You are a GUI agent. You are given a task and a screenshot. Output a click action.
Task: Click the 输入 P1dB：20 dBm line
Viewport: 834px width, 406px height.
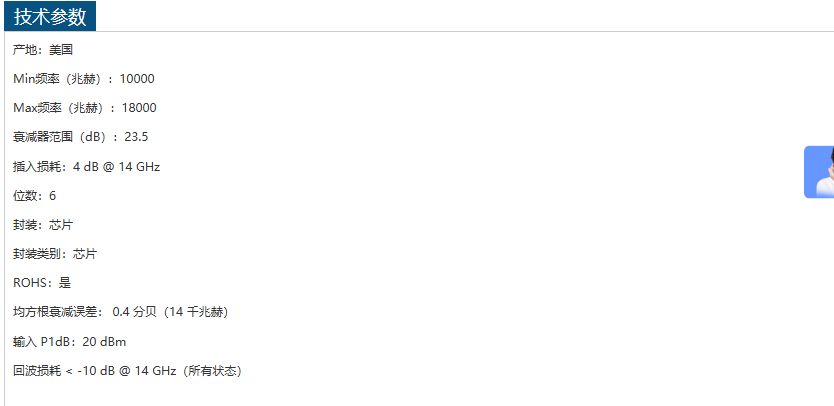[x=70, y=342]
